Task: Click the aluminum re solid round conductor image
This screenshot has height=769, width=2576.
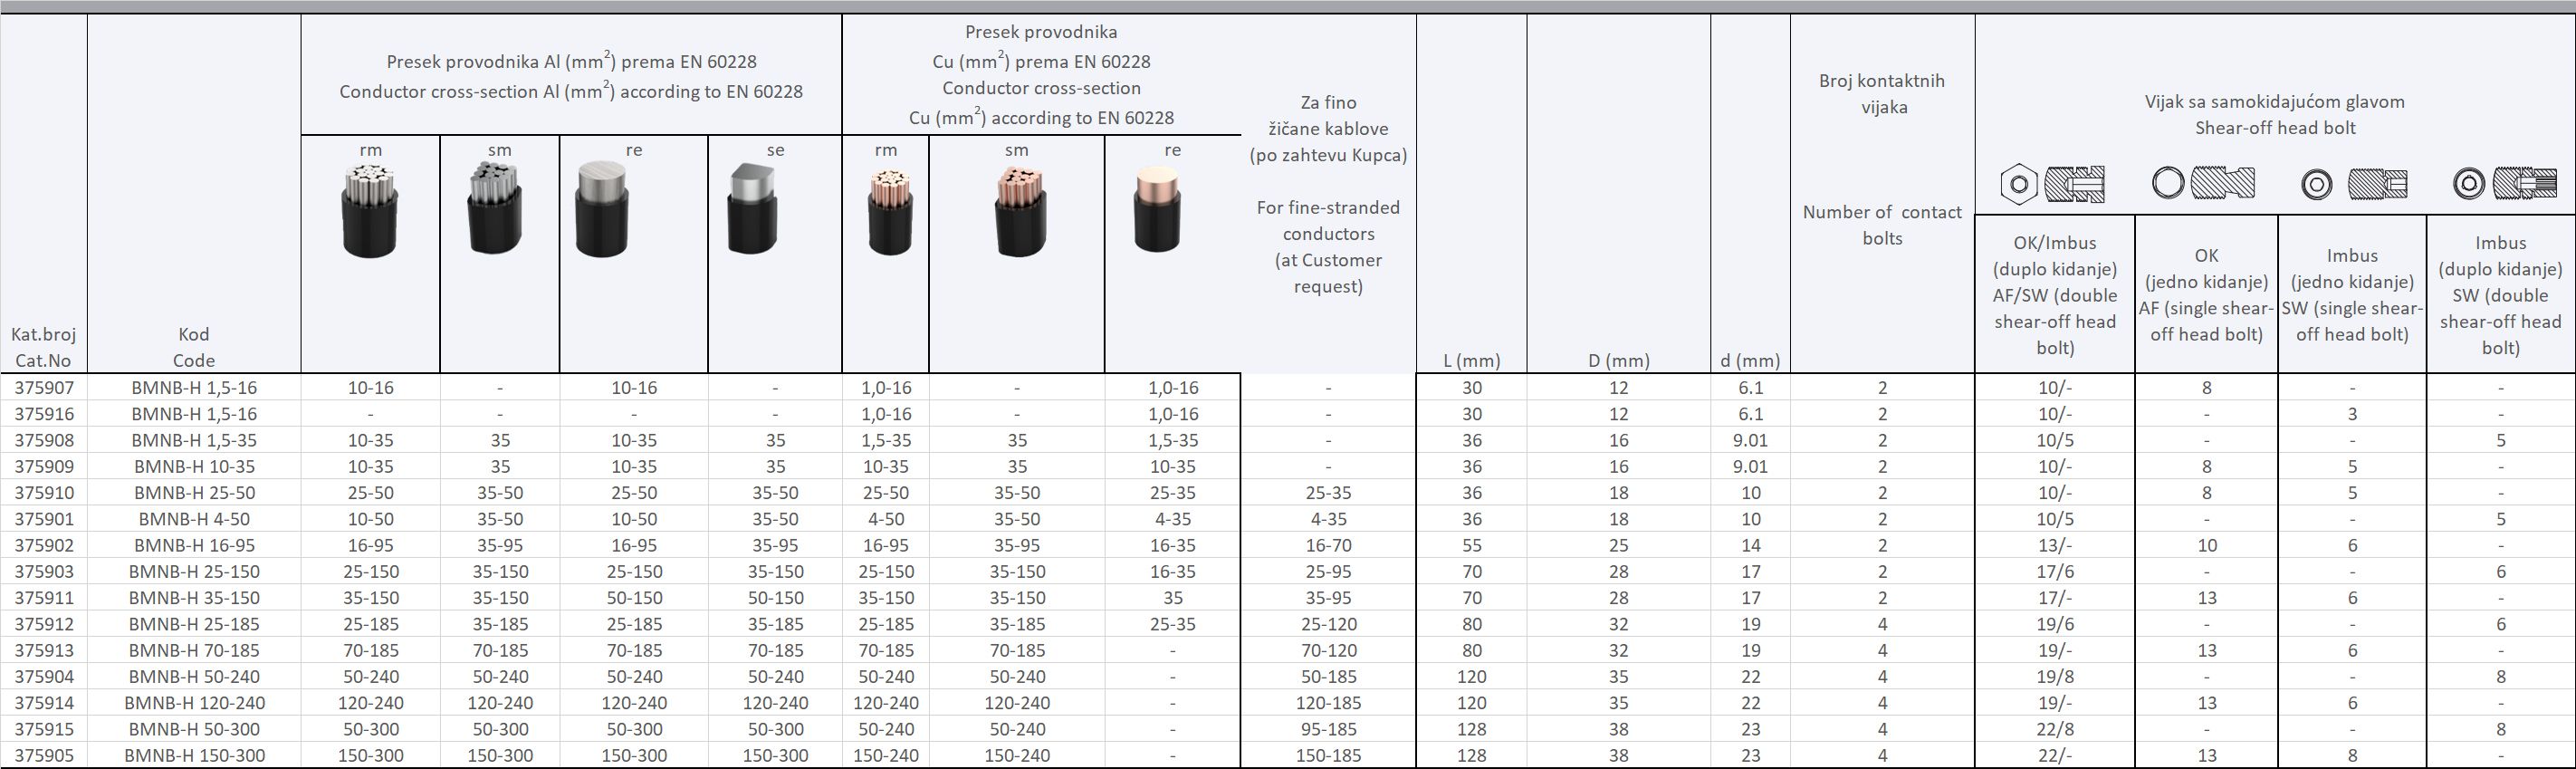Action: pyautogui.click(x=604, y=210)
